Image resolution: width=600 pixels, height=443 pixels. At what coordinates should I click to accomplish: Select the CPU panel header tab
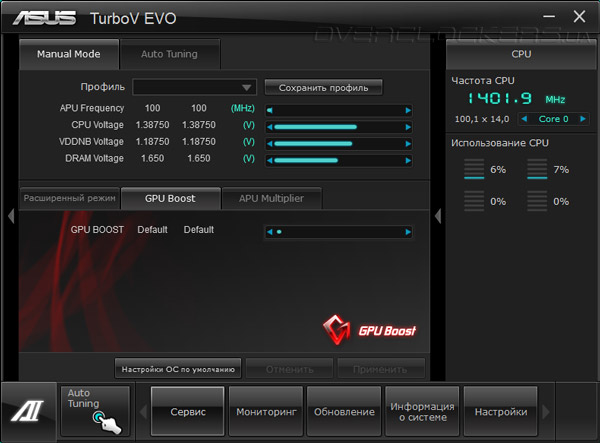[521, 54]
